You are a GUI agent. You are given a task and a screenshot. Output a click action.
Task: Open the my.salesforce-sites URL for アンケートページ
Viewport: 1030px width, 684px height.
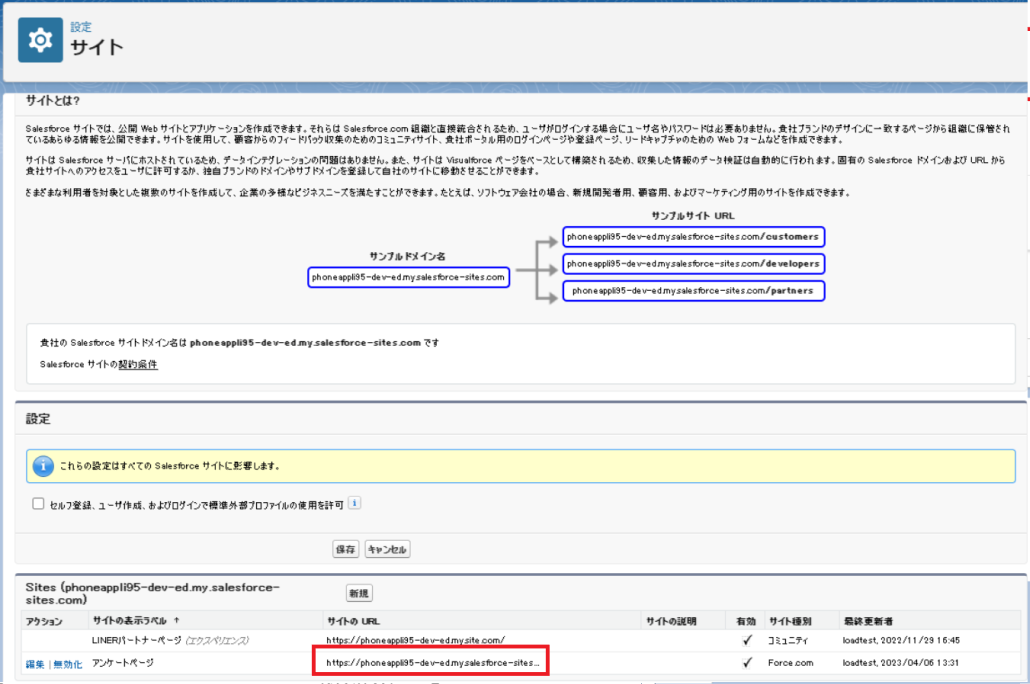click(x=432, y=662)
